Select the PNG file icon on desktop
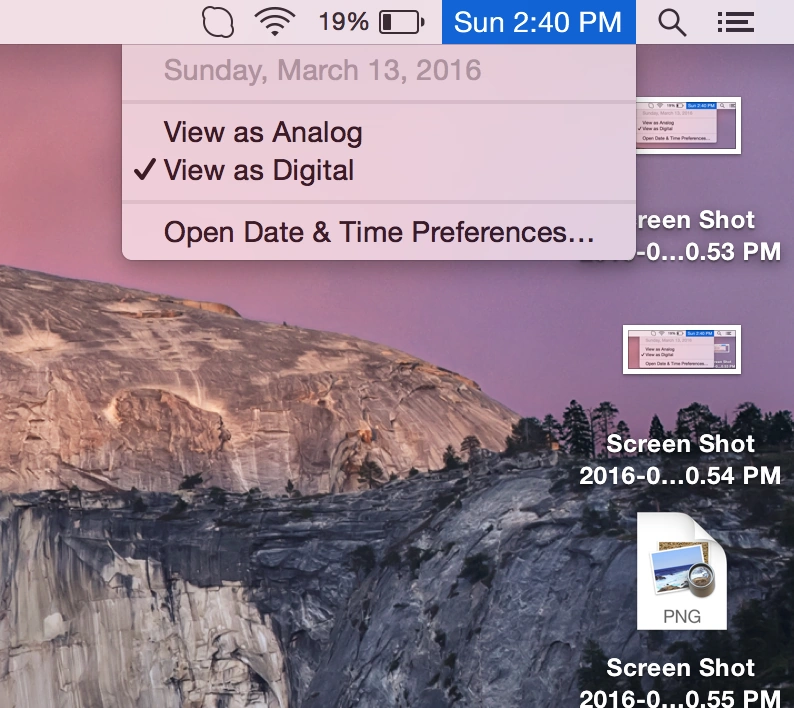Viewport: 794px width, 708px height. coord(682,571)
